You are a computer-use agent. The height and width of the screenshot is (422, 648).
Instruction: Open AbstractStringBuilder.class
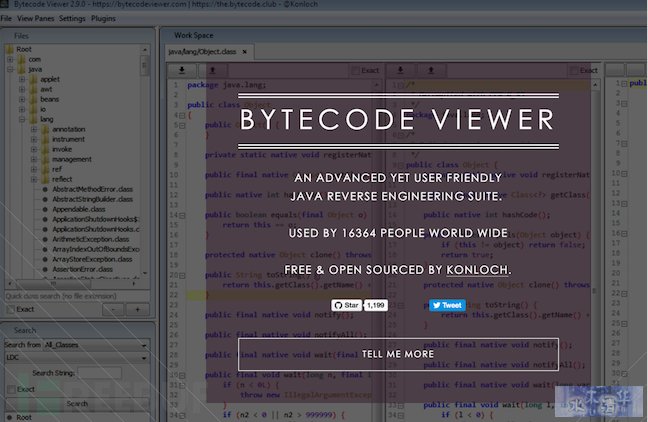pyautogui.click(x=92, y=199)
